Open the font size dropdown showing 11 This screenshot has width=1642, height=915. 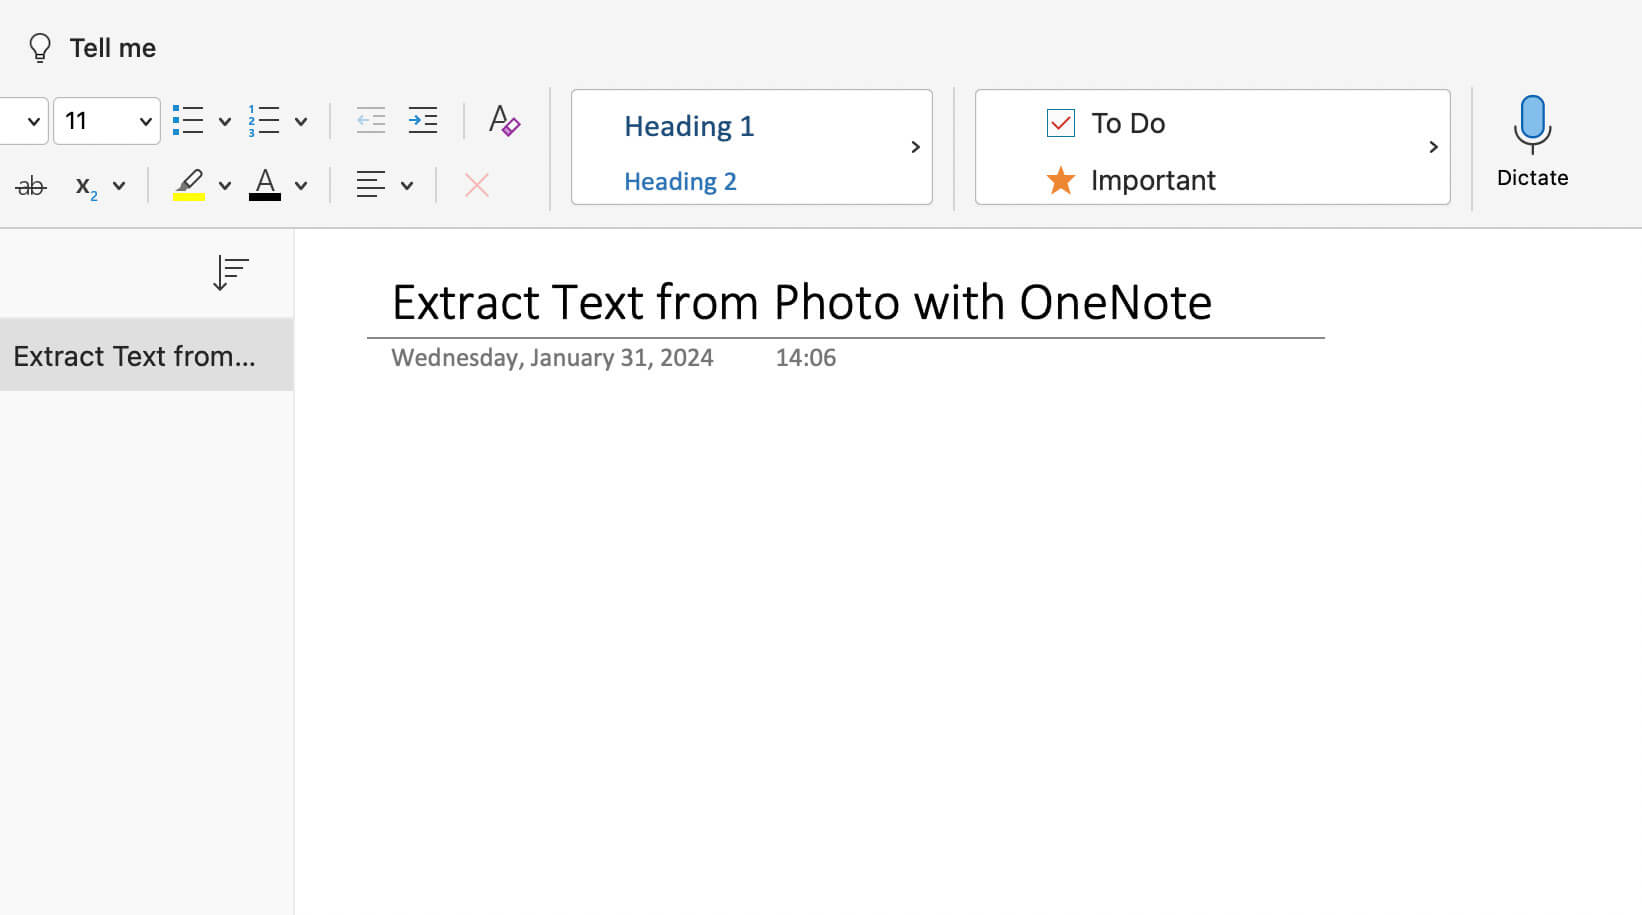107,121
